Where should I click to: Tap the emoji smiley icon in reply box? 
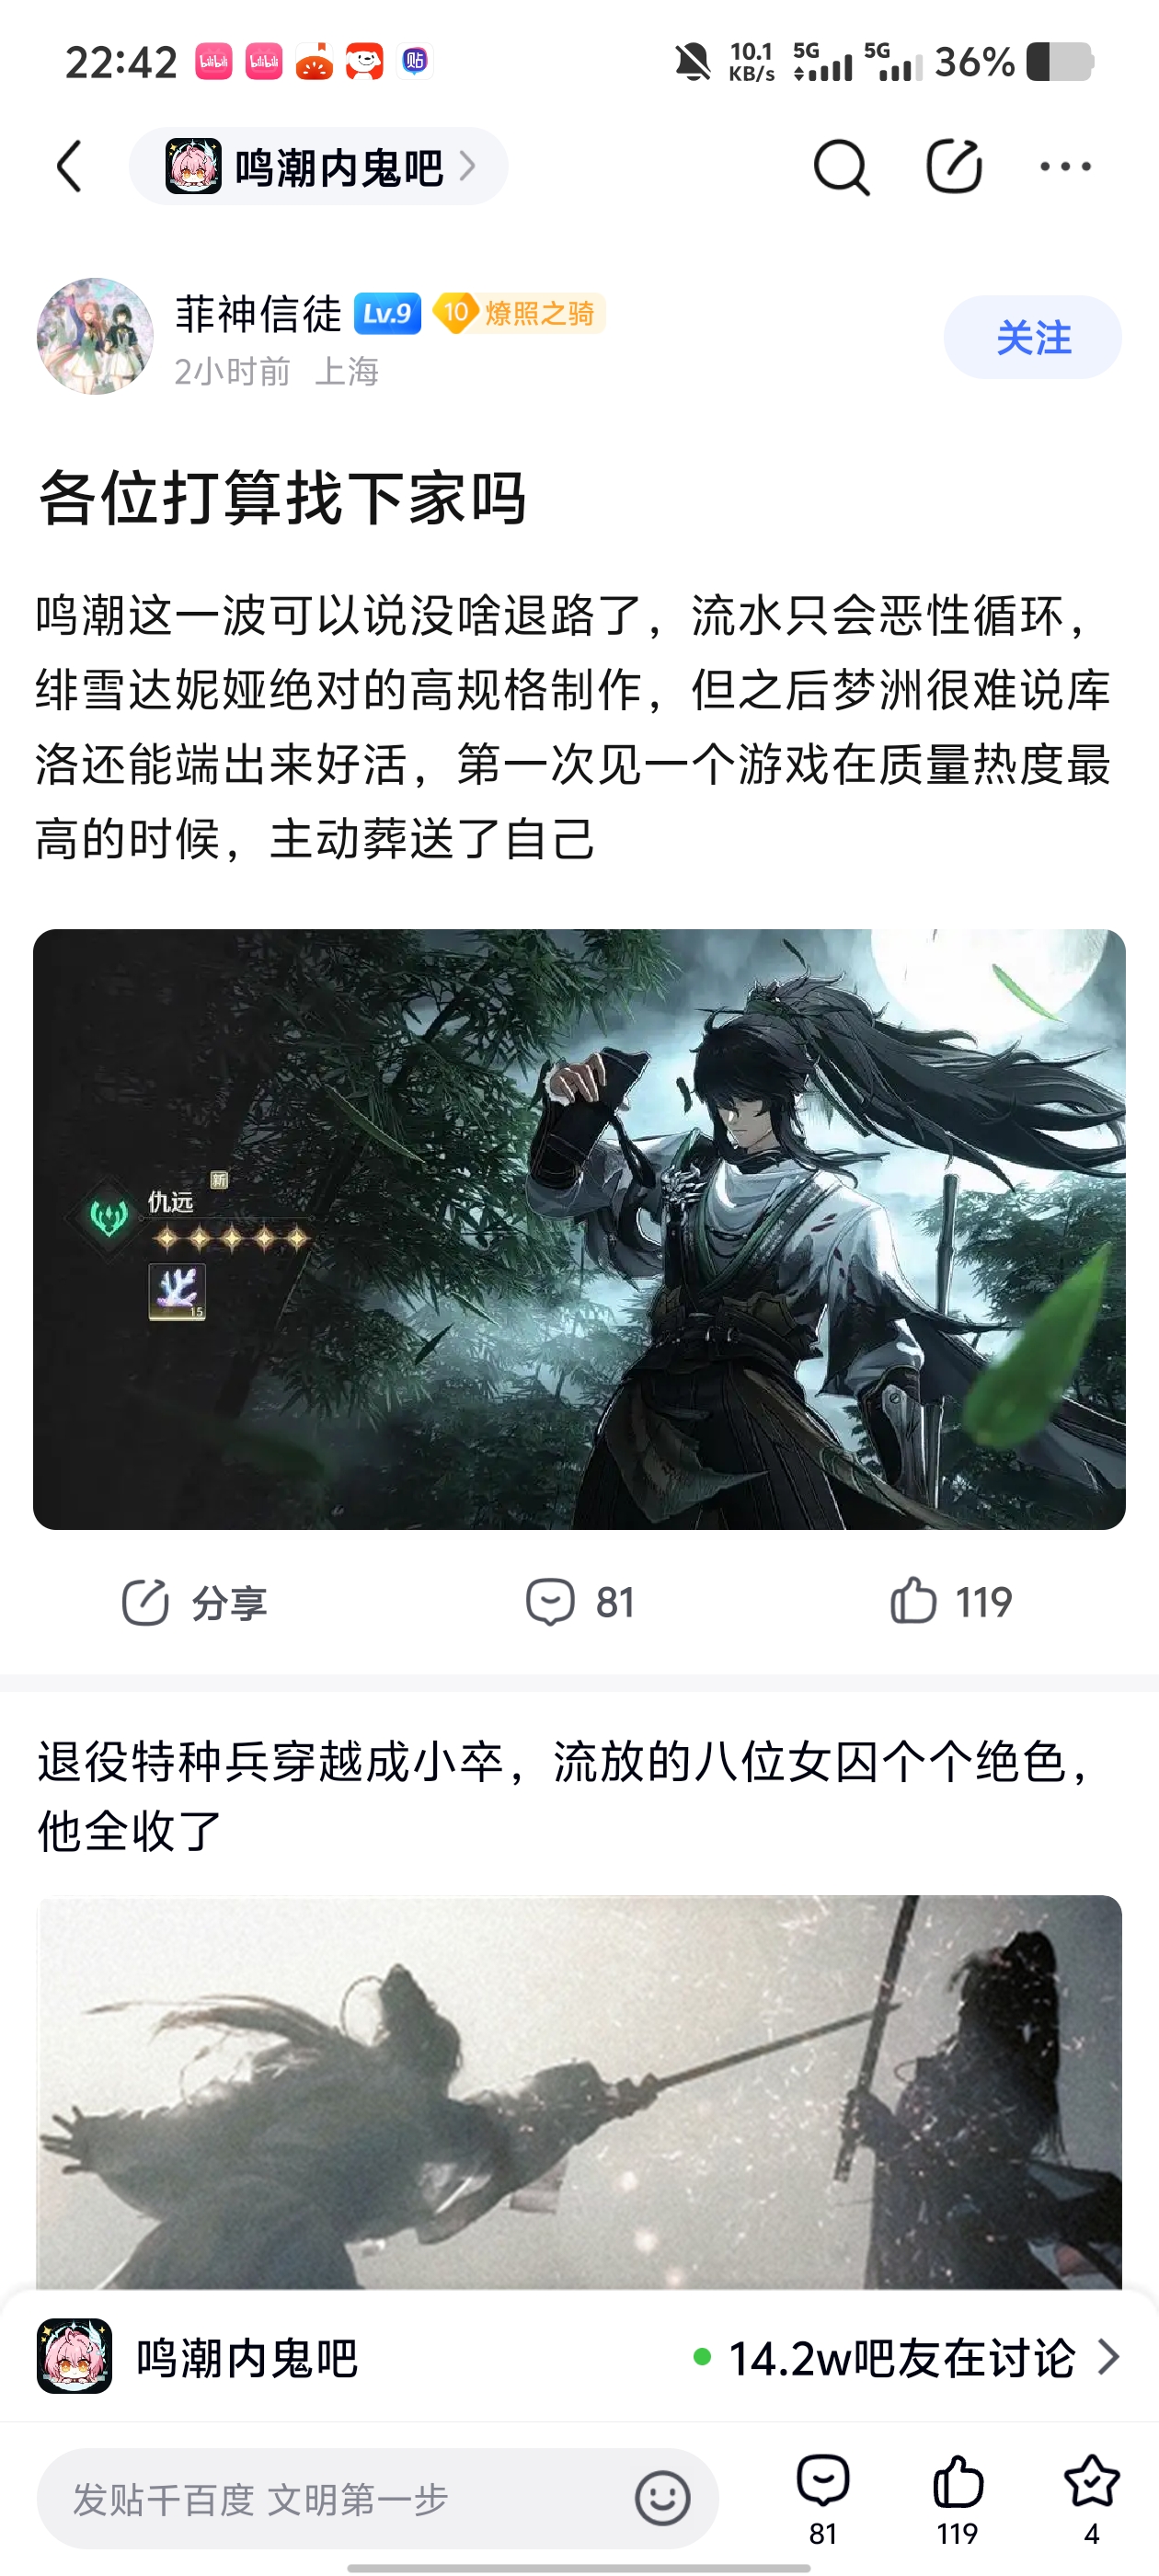[x=662, y=2499]
